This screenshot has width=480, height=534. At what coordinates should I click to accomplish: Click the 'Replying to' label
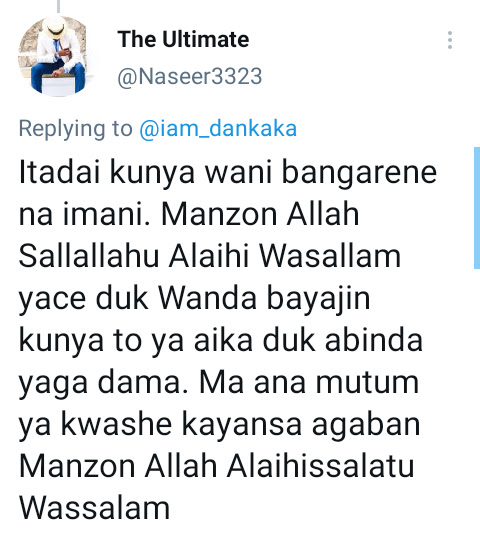click(75, 129)
